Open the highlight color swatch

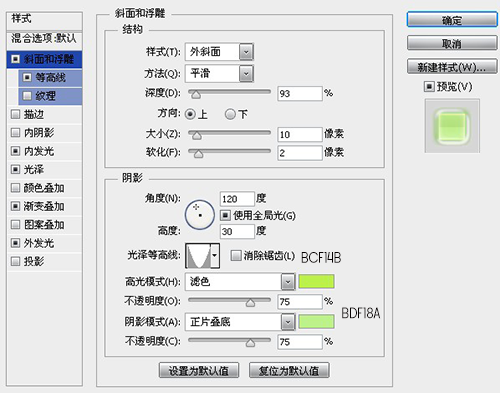316,282
